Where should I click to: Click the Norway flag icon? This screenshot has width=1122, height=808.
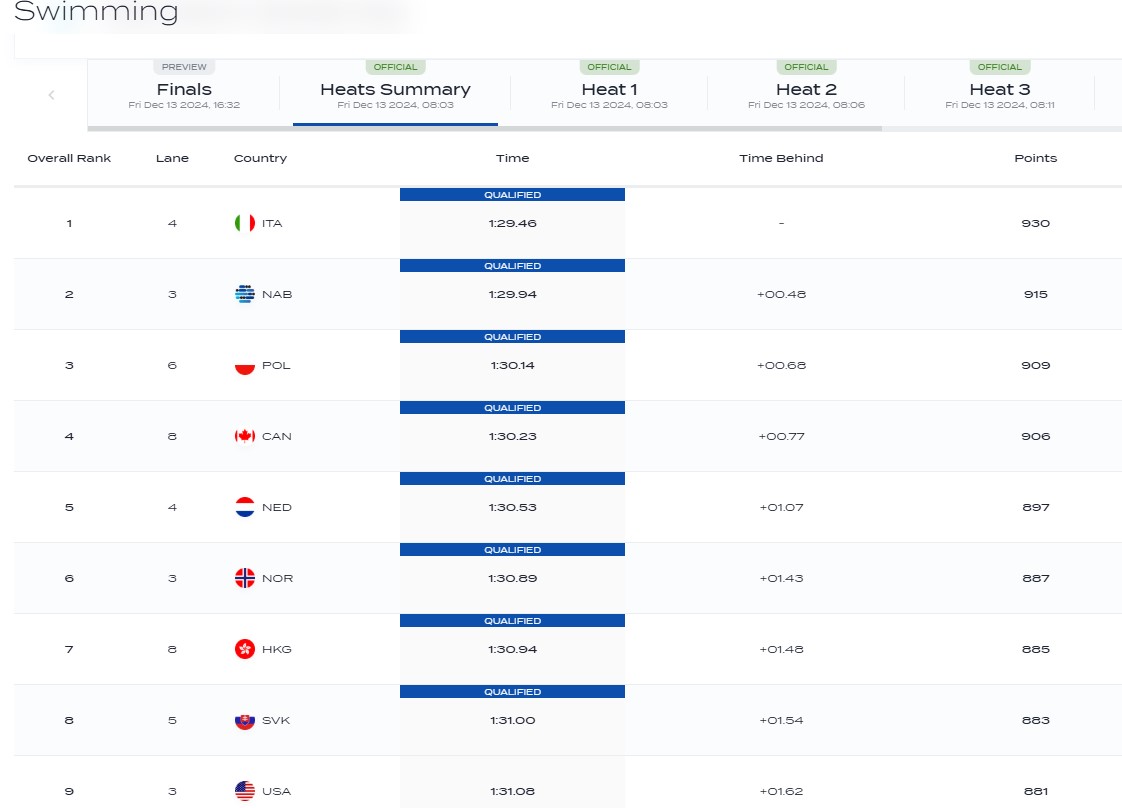(x=244, y=578)
